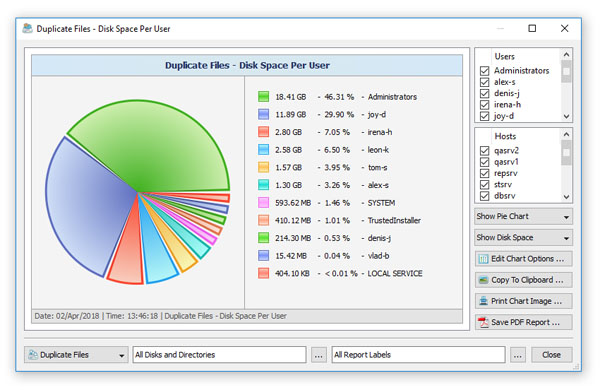The image size is (600, 390).
Task: Open the Show Pie Chart dropdown
Action: [x=523, y=217]
